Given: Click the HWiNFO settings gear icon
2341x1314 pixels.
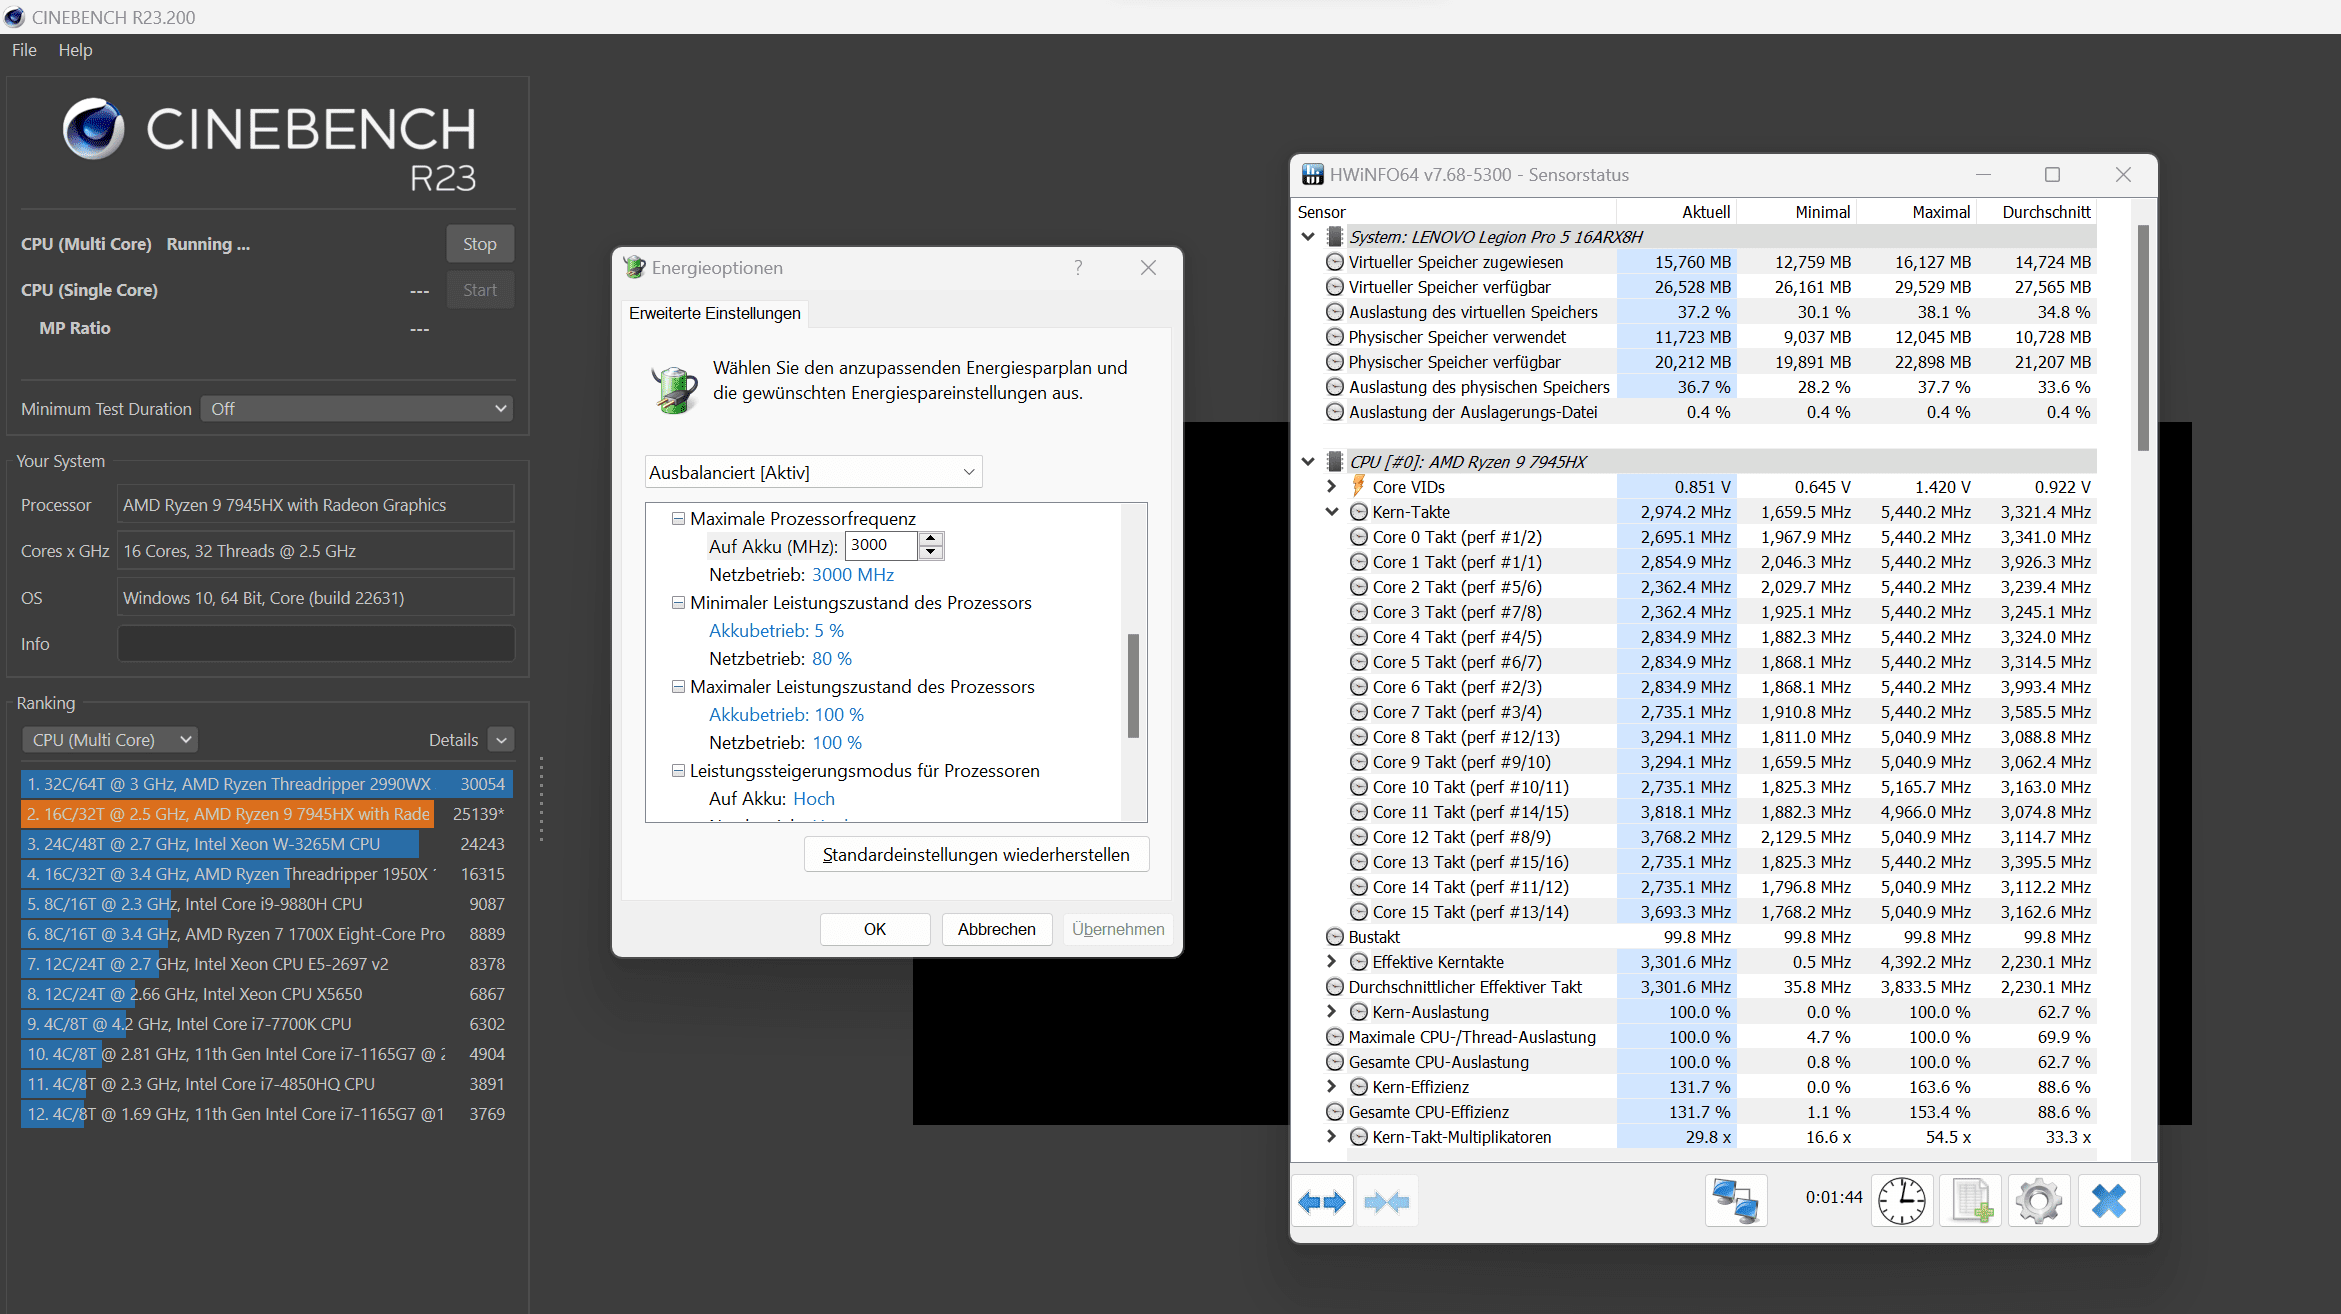Looking at the screenshot, I should point(2038,1200).
